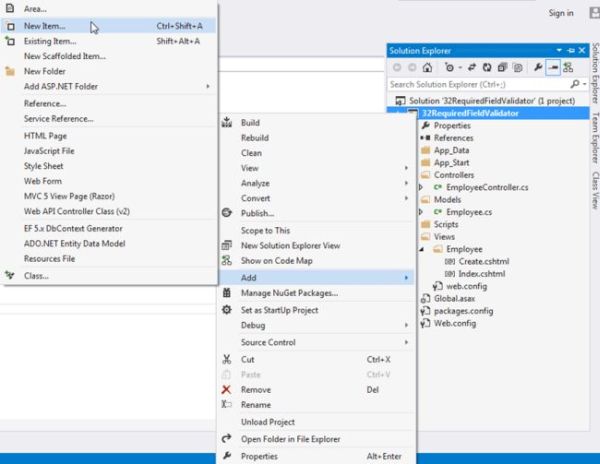Click the New Solution Explorer View icon
Image resolution: width=600 pixels, height=464 pixels.
coord(227,245)
